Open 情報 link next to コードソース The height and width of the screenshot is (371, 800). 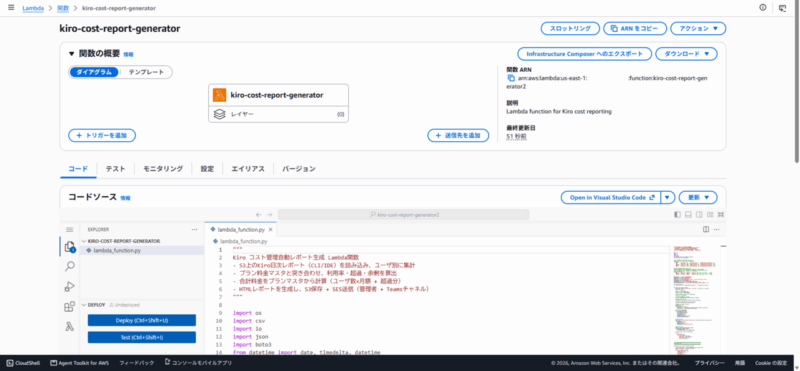coord(126,198)
